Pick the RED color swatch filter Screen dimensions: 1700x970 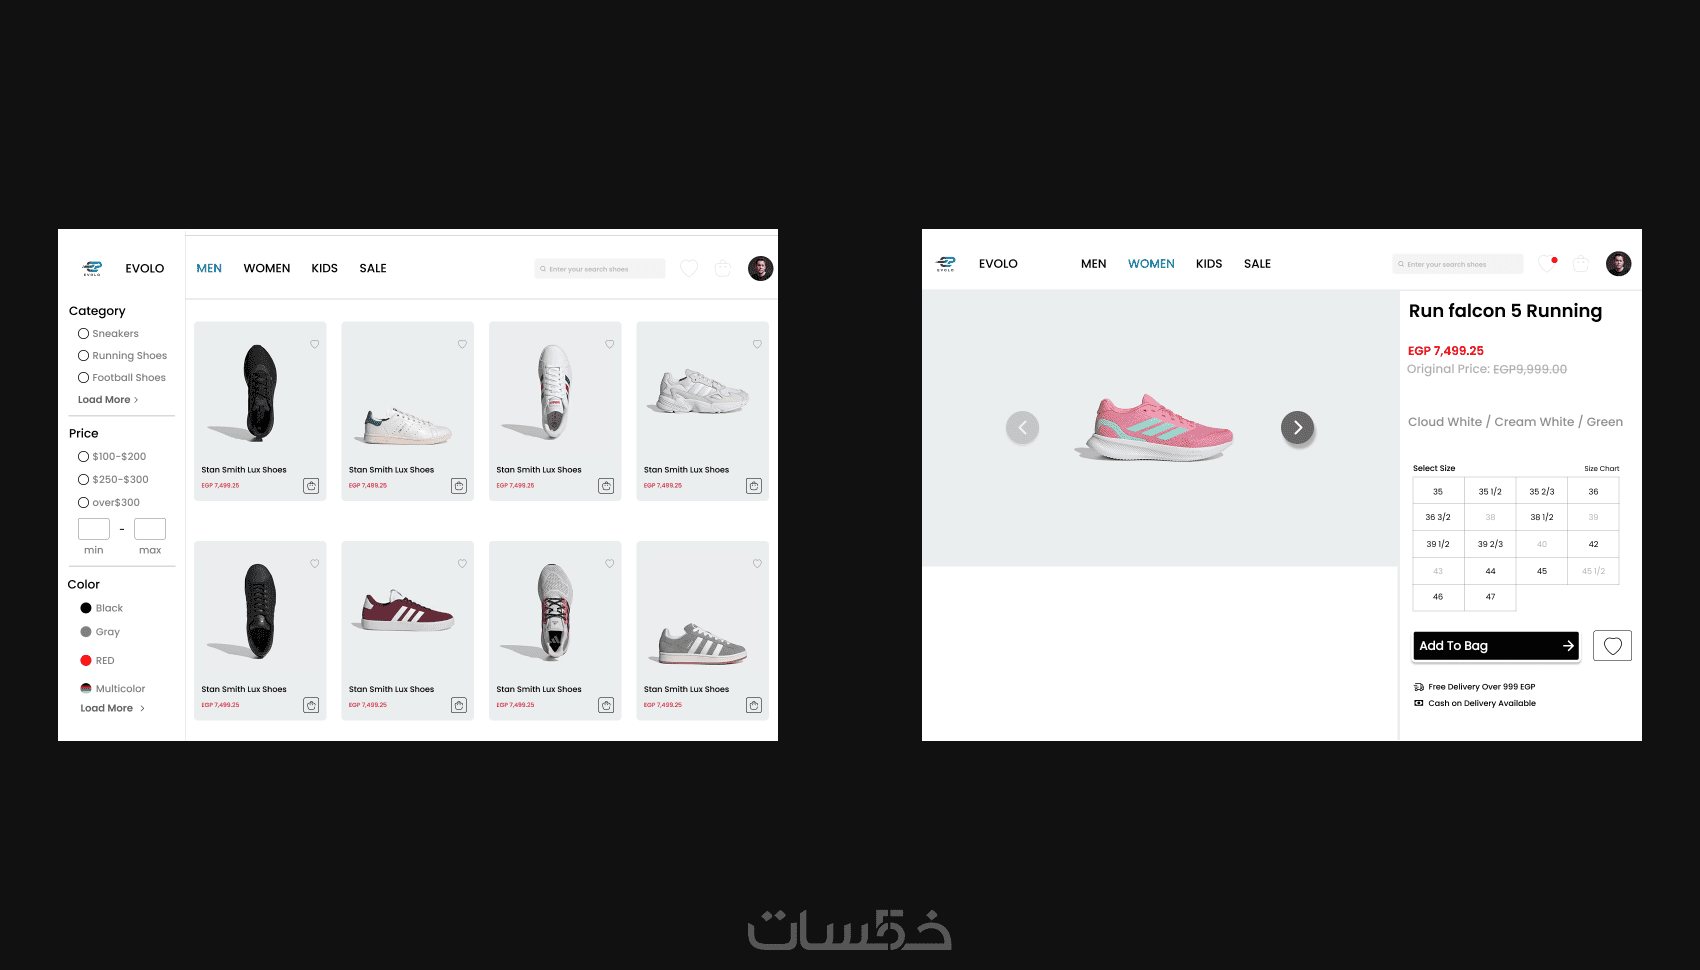pyautogui.click(x=86, y=660)
